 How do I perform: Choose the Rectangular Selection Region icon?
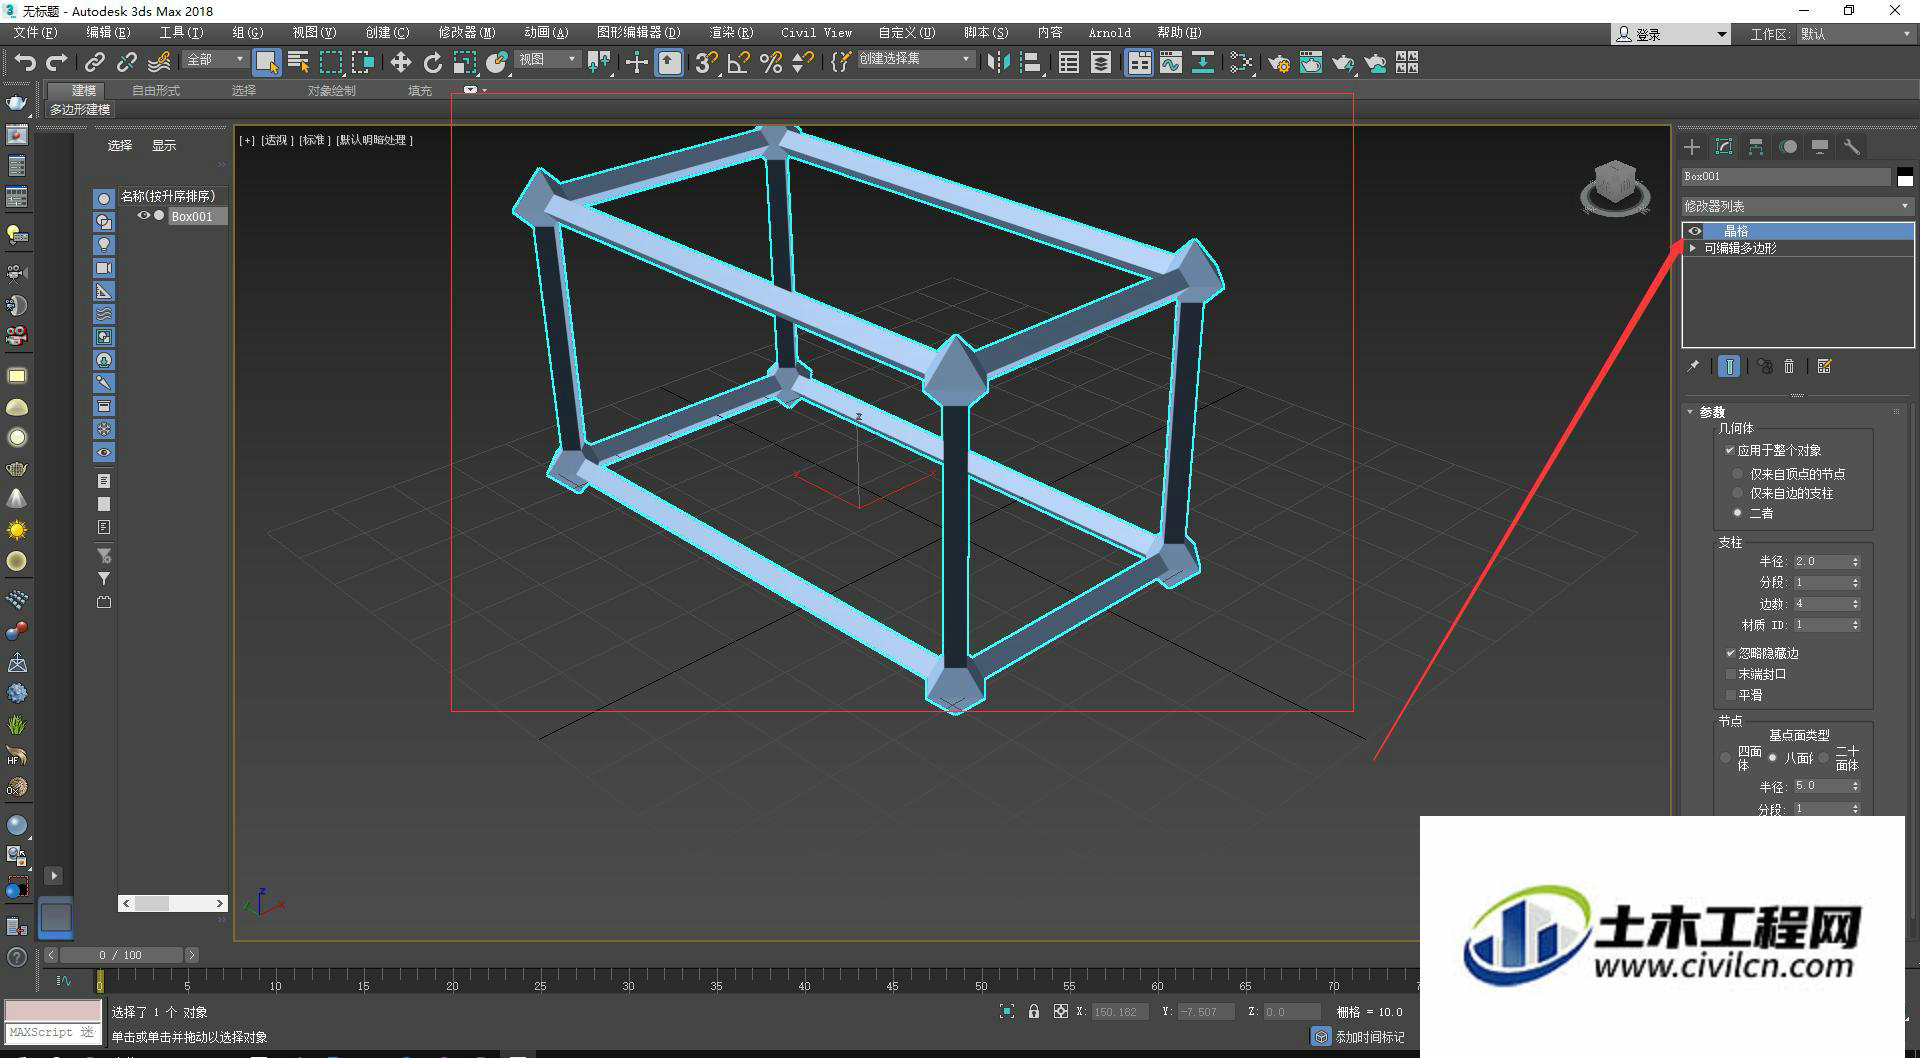coord(331,63)
